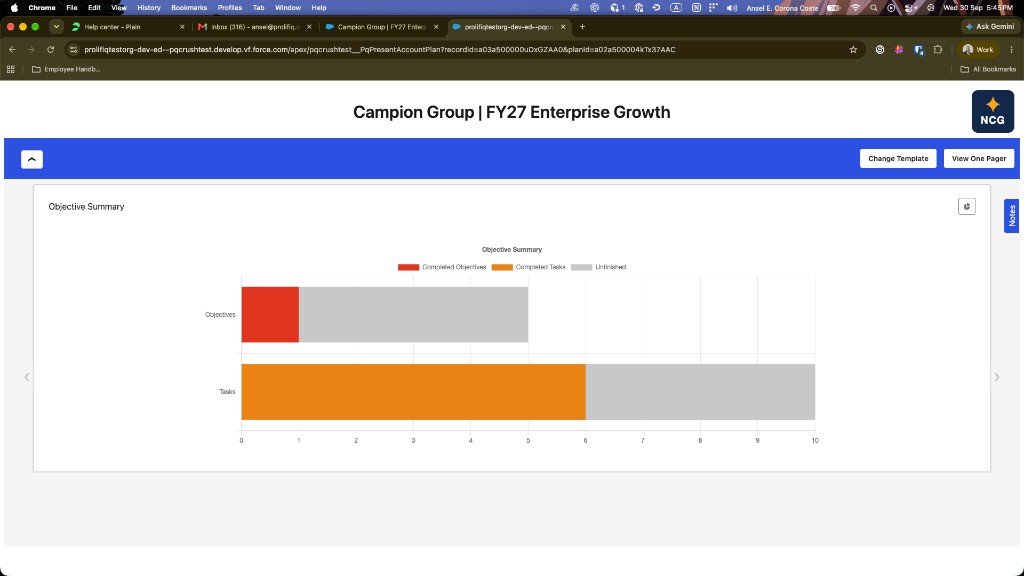Open the History menu
Image resolution: width=1024 pixels, height=576 pixels.
(x=149, y=8)
